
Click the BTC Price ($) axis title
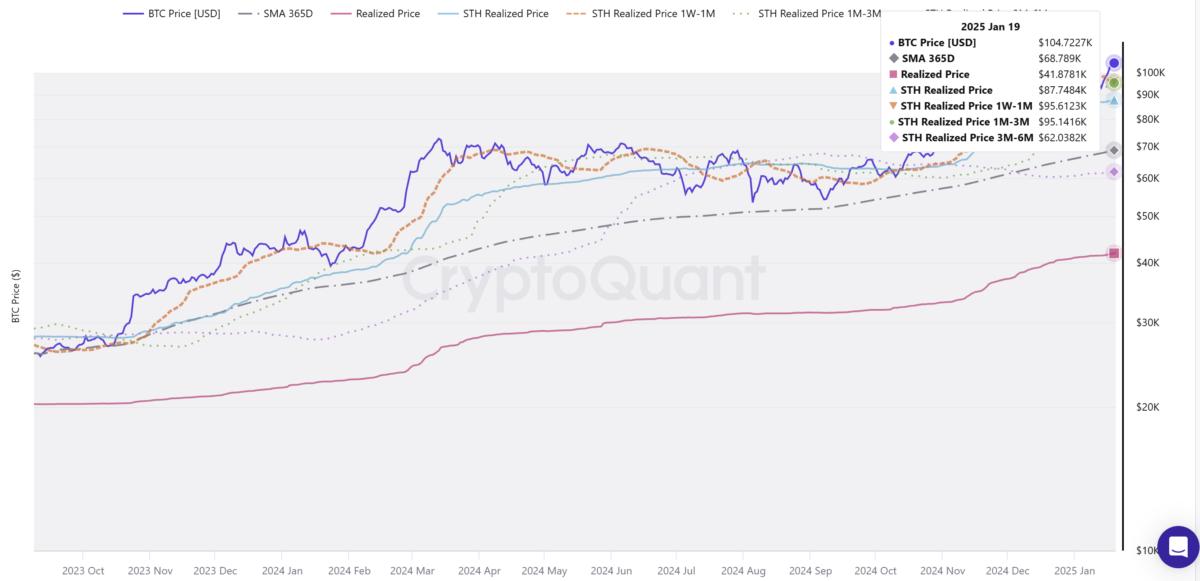[x=15, y=296]
